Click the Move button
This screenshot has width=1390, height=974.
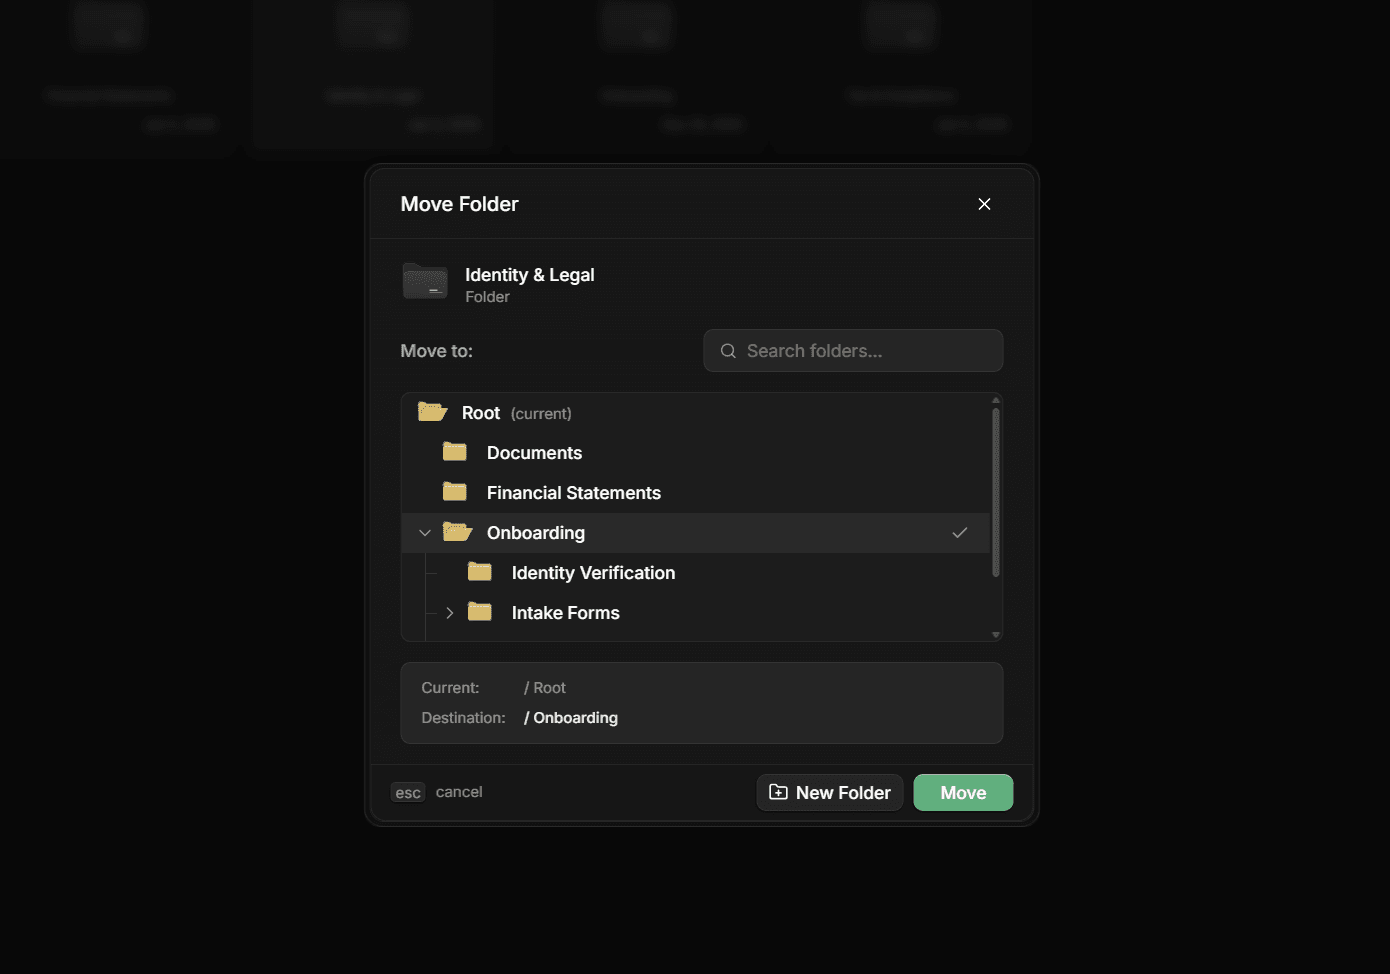coord(961,792)
